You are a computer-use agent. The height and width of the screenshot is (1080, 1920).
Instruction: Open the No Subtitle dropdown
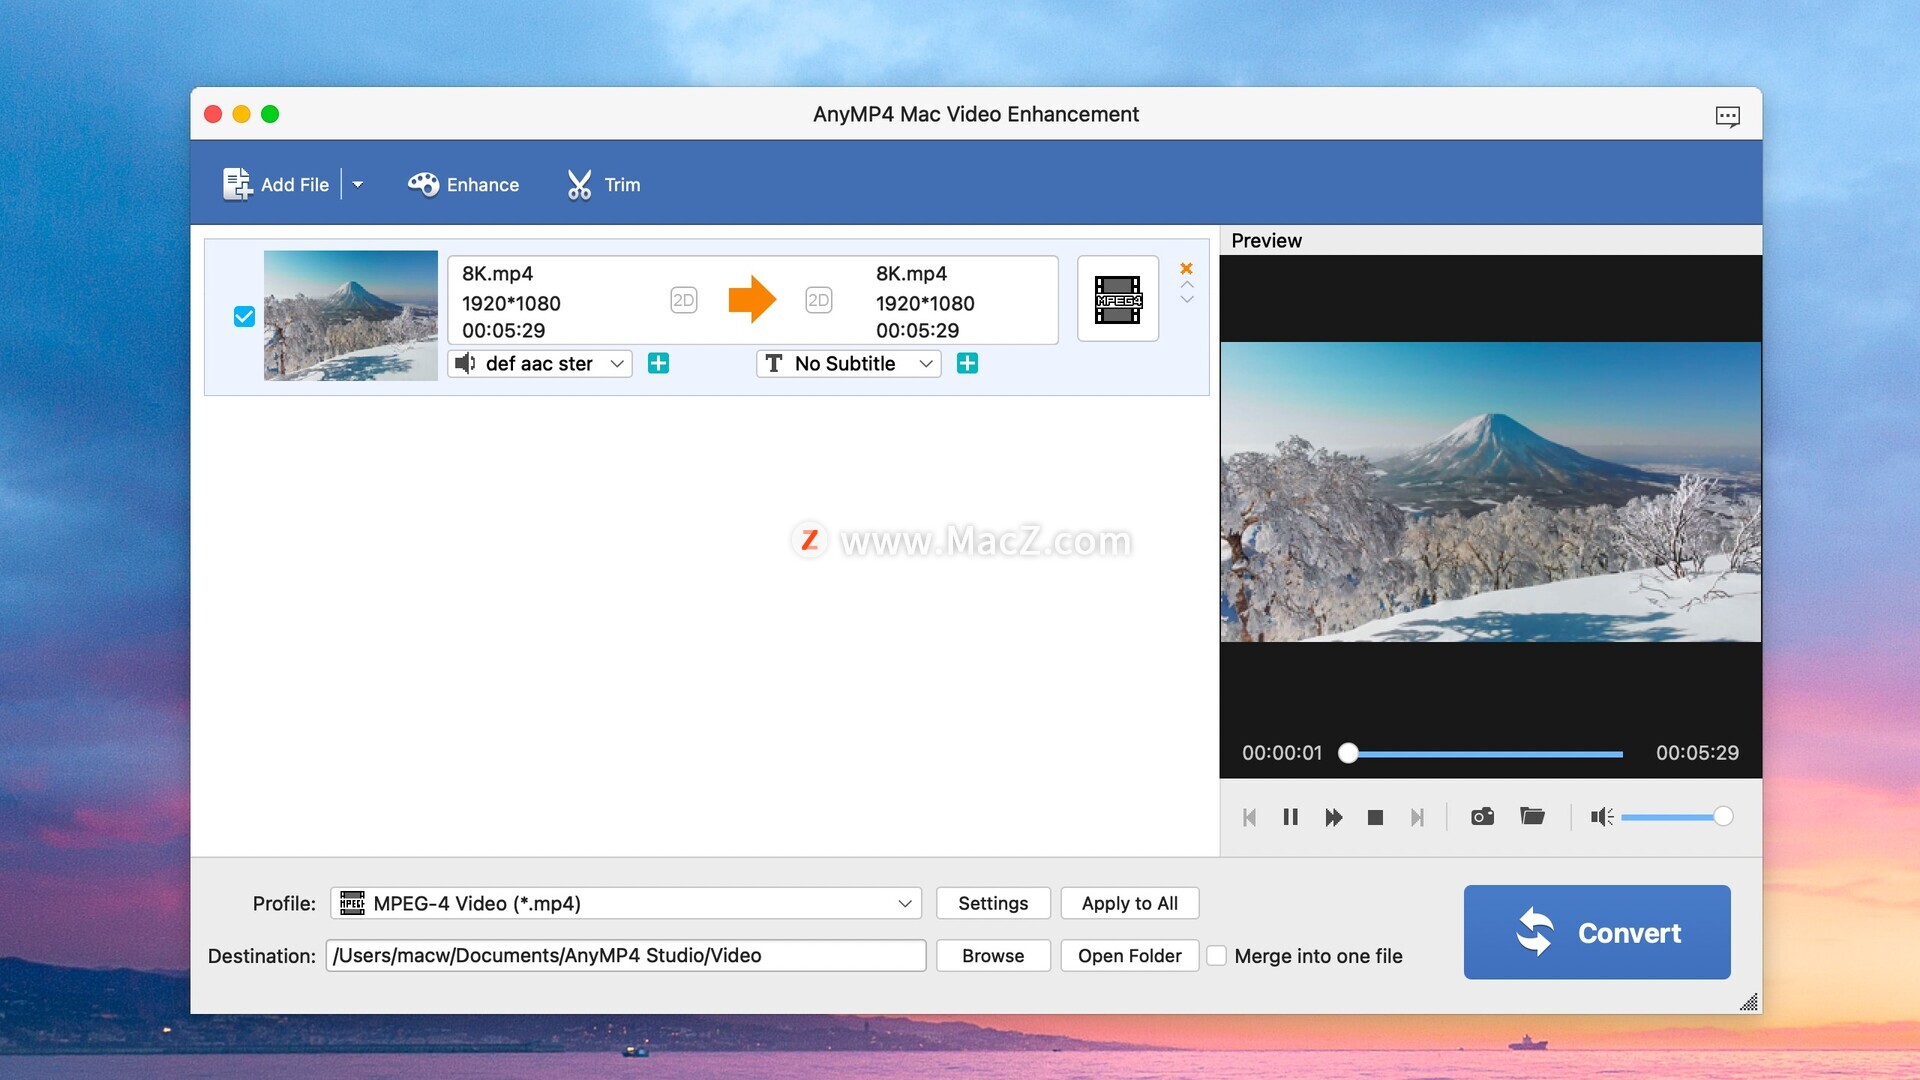pyautogui.click(x=849, y=364)
